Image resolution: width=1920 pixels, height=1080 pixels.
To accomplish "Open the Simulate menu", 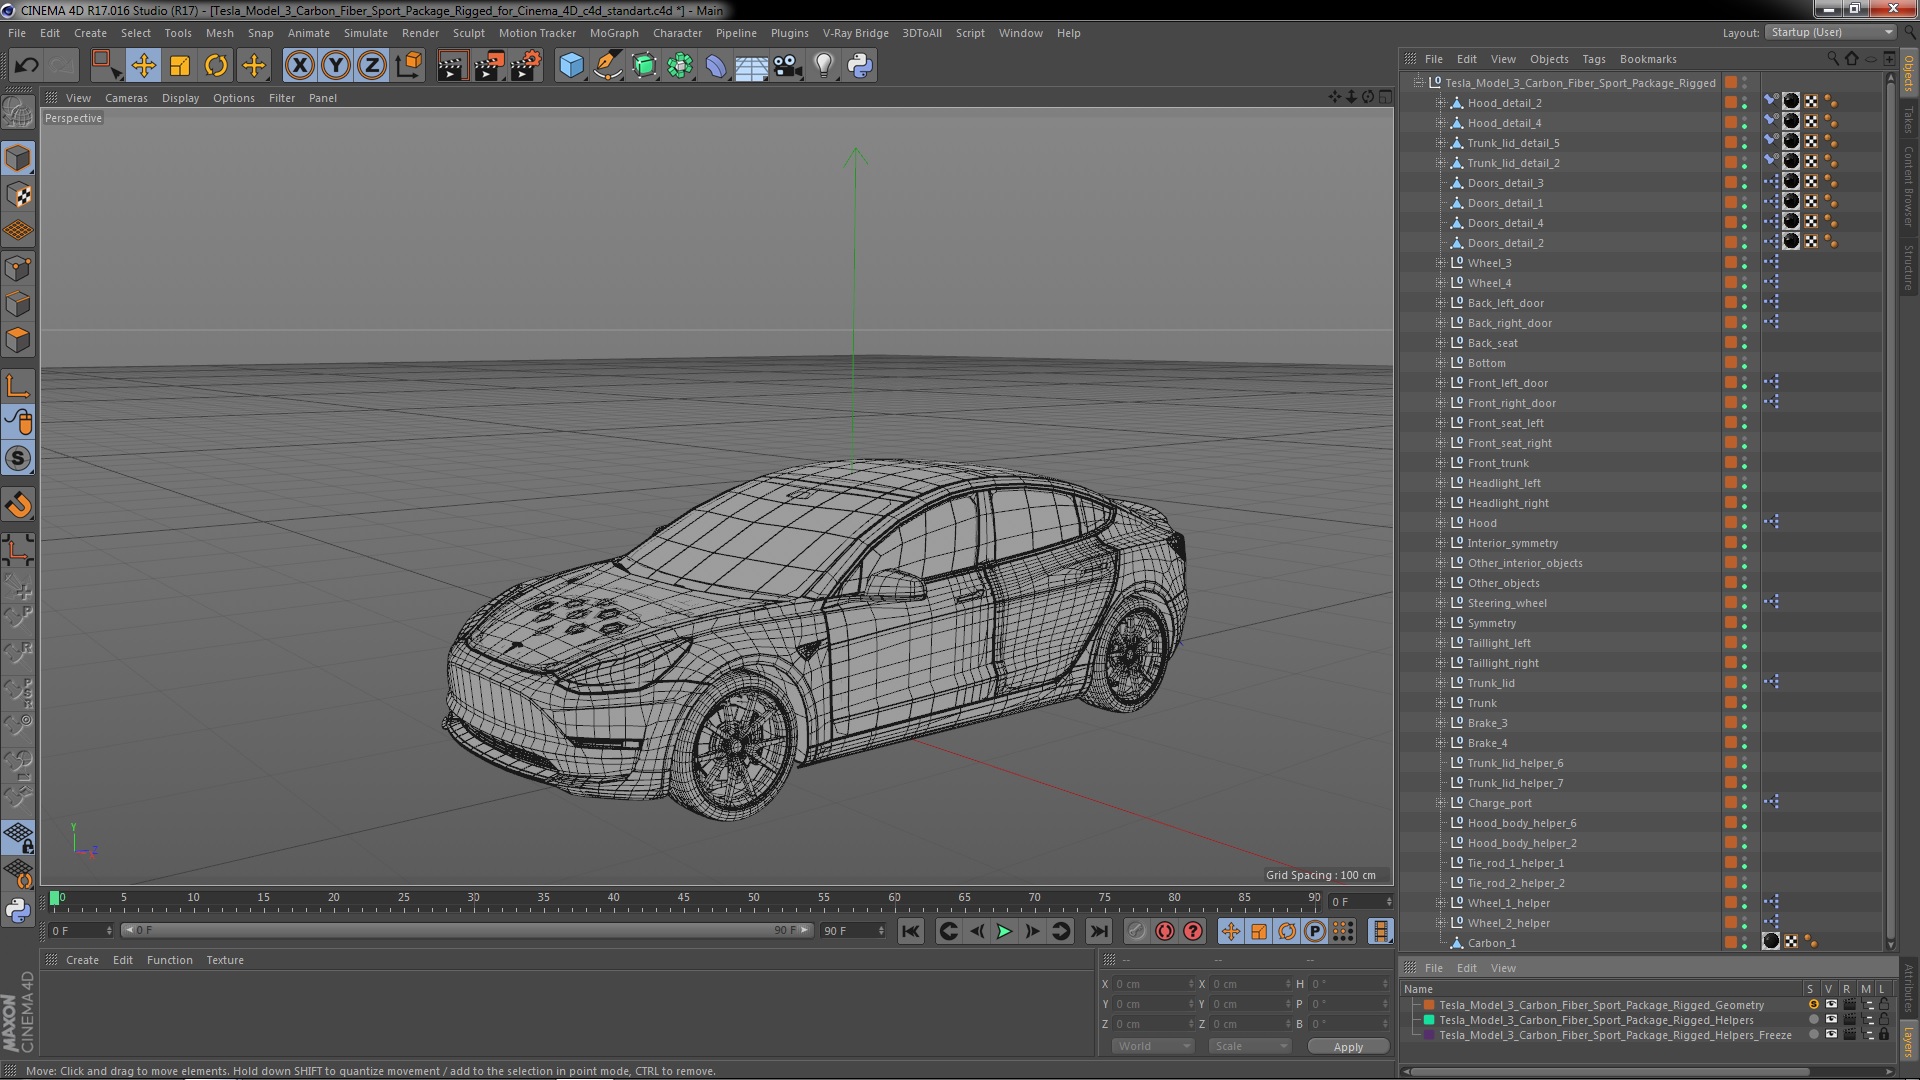I will coord(365,33).
